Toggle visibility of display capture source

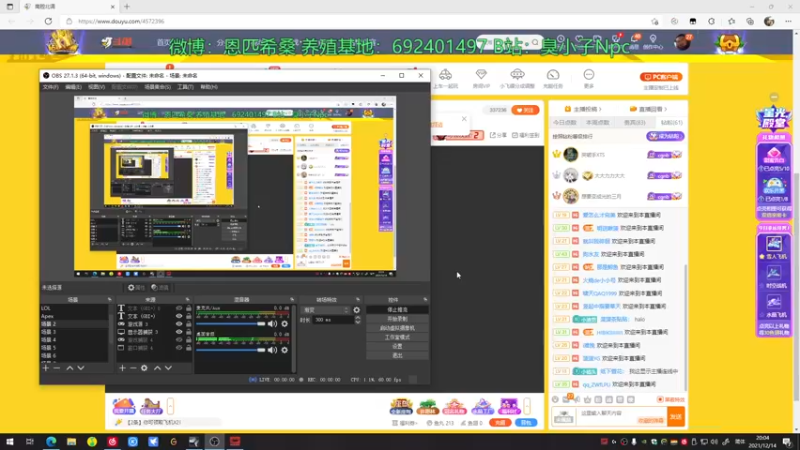tap(179, 332)
